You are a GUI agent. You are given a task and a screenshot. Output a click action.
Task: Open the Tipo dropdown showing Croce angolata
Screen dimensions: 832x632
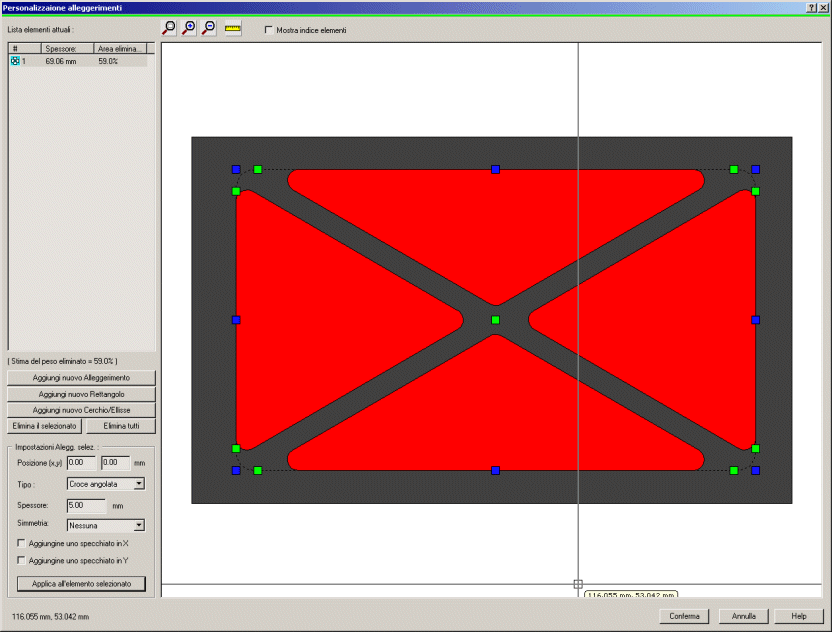106,484
